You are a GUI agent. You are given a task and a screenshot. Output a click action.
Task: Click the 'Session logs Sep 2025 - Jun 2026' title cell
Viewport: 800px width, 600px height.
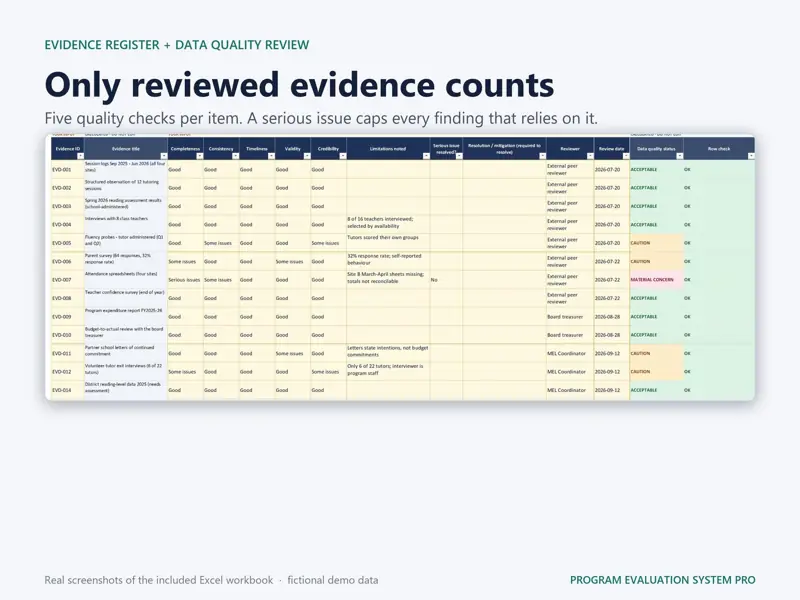126,169
